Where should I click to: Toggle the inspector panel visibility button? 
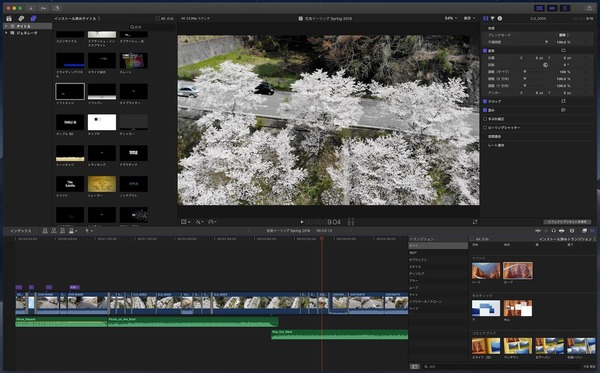(x=565, y=8)
